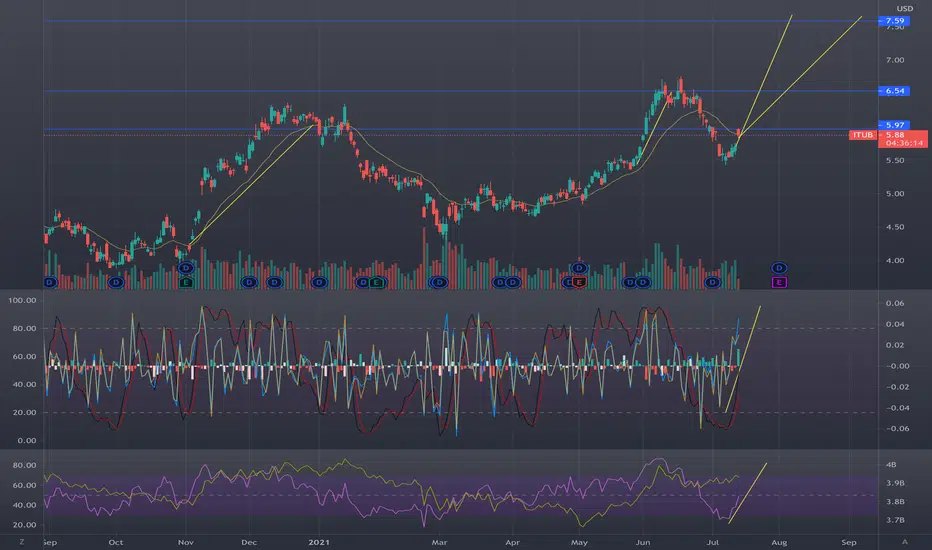Click the Apr label on time axis
932x550 pixels.
[x=512, y=542]
